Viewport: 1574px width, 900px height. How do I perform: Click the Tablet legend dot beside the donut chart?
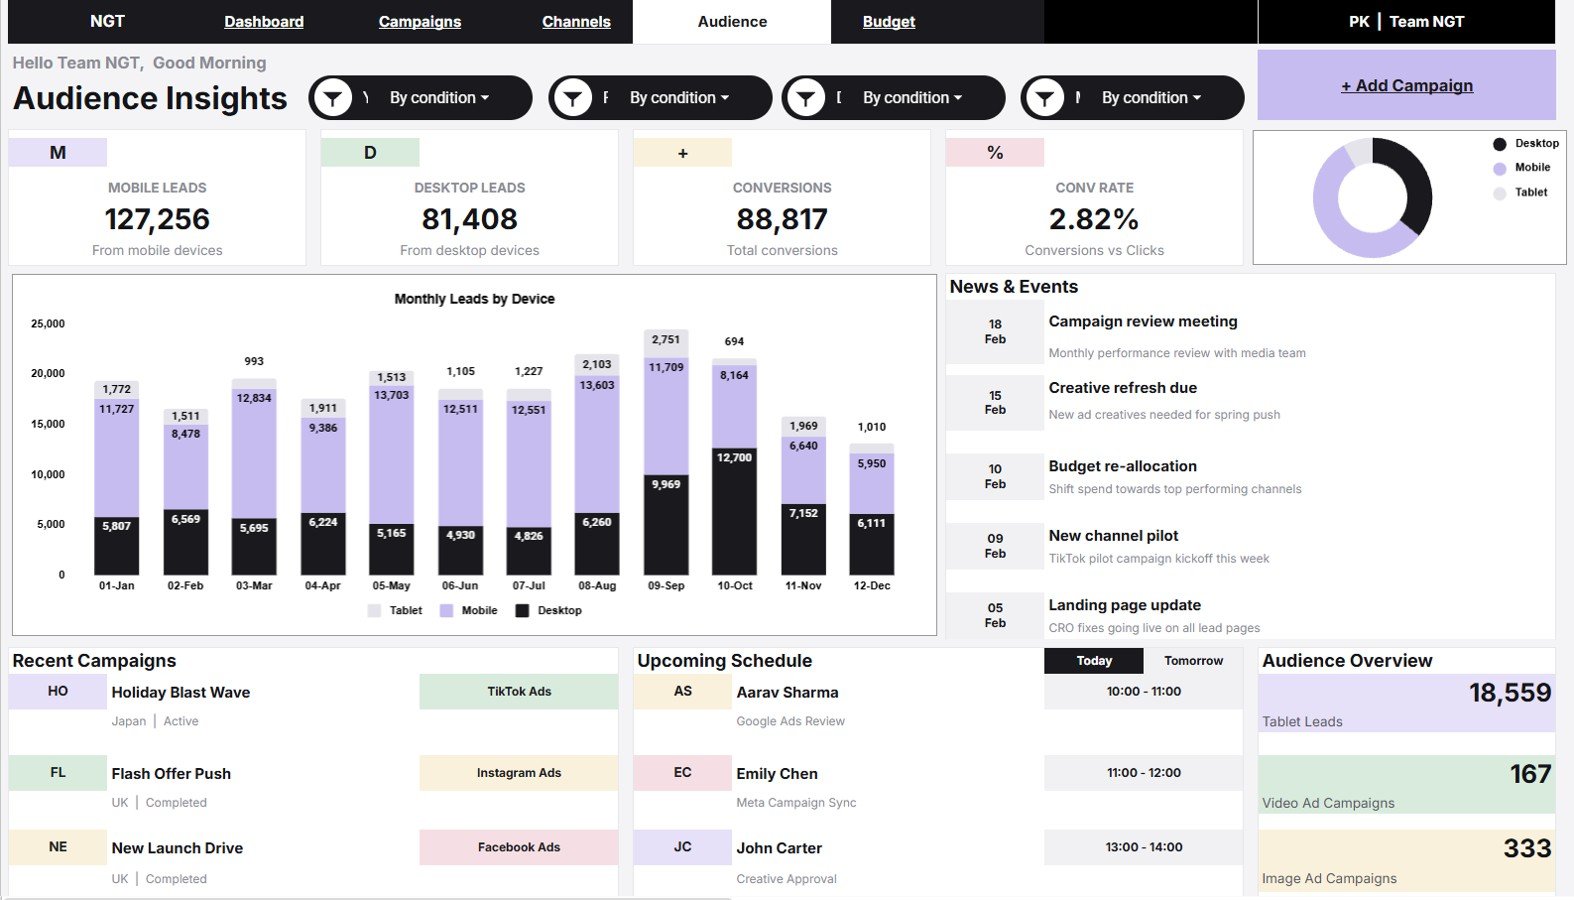pos(1499,193)
